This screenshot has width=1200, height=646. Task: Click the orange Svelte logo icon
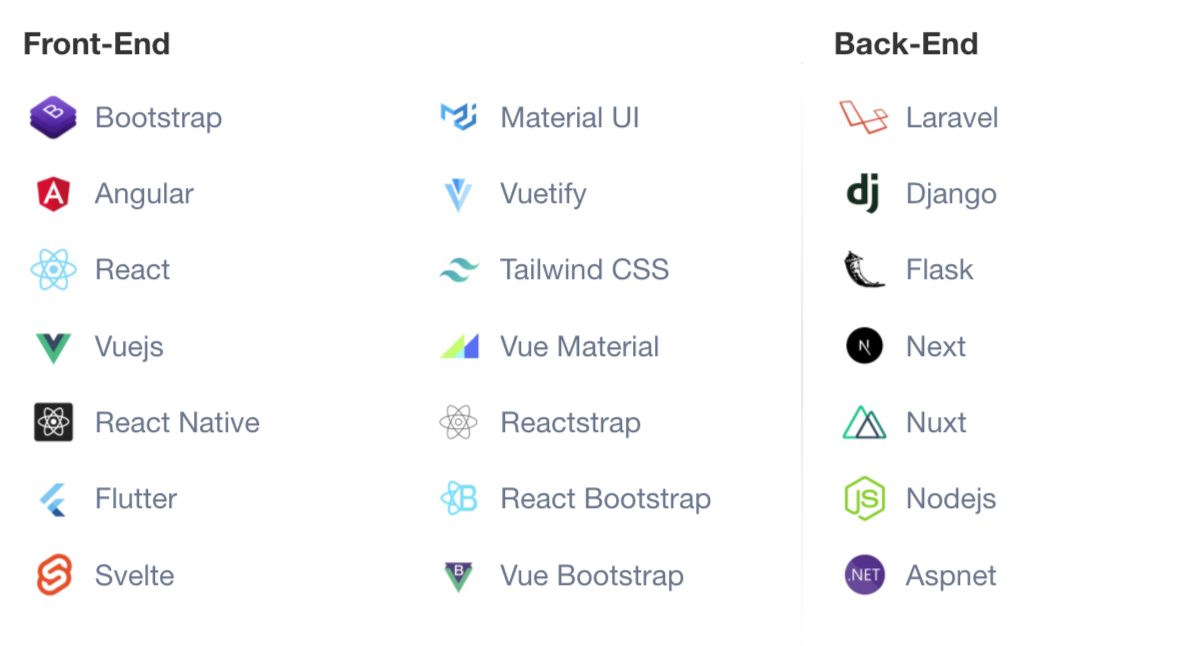[x=53, y=576]
